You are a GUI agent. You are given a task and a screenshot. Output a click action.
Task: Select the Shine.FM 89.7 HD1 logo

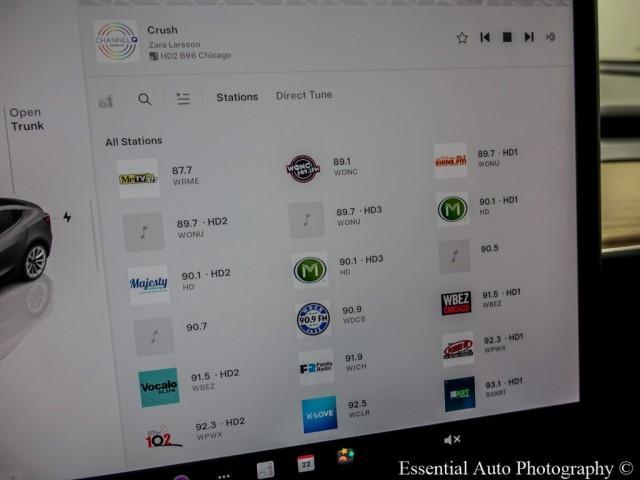pyautogui.click(x=451, y=160)
